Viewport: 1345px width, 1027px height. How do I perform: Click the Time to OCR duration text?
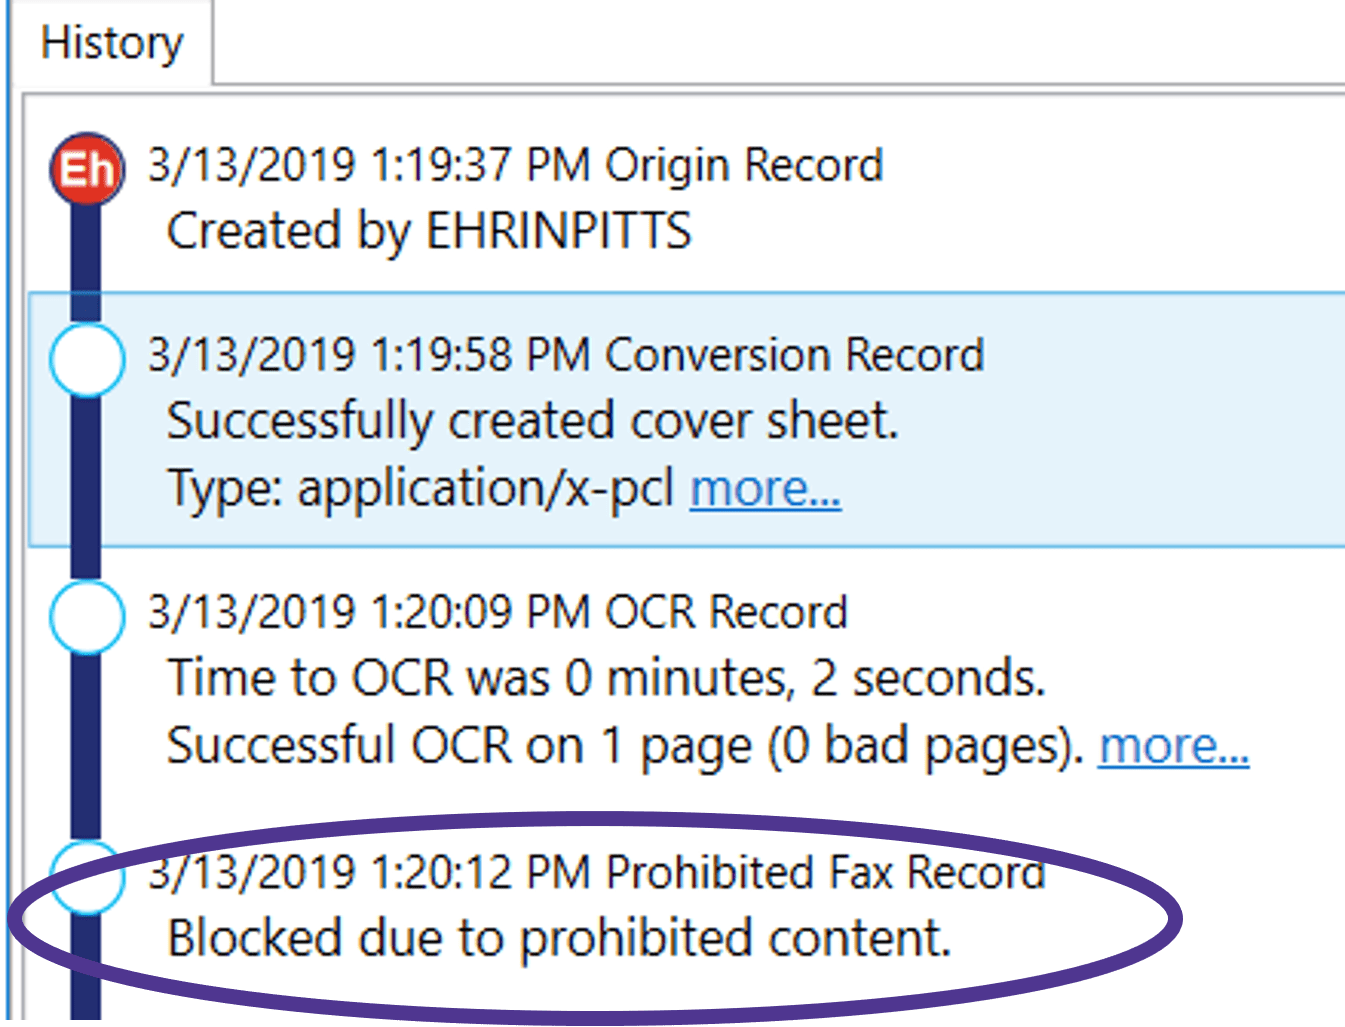(x=605, y=679)
